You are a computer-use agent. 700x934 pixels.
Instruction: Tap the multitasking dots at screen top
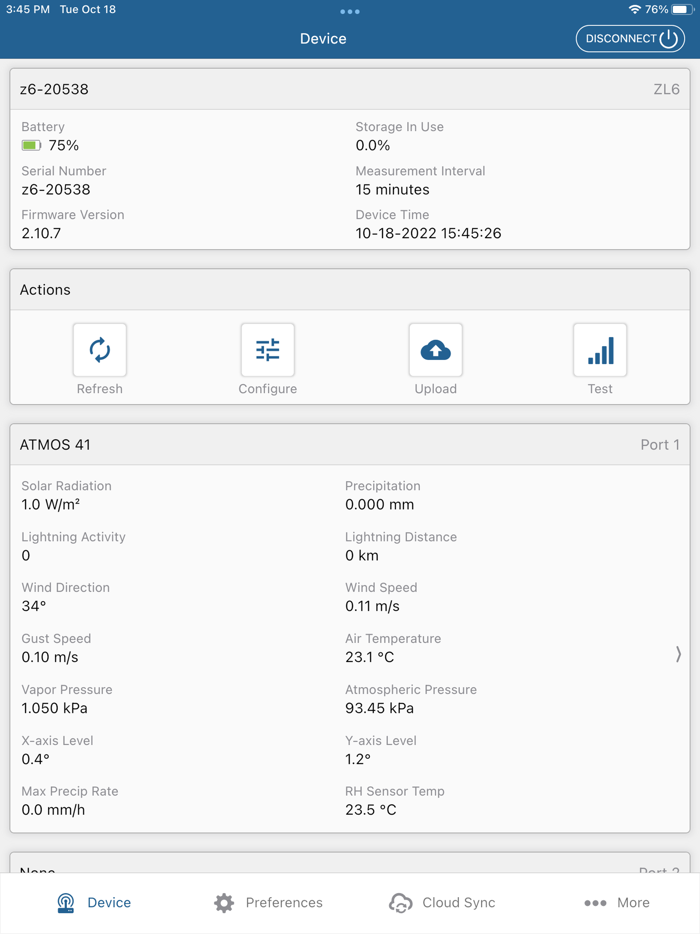click(349, 12)
